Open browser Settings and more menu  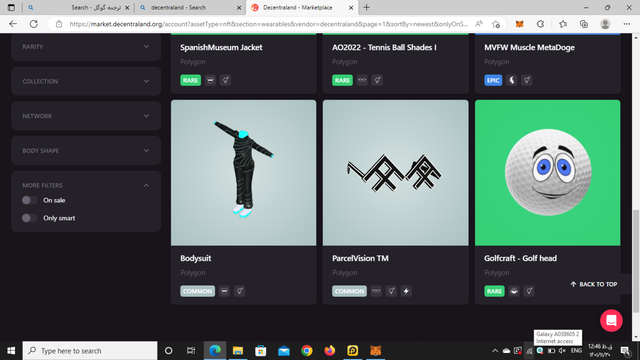tap(627, 24)
